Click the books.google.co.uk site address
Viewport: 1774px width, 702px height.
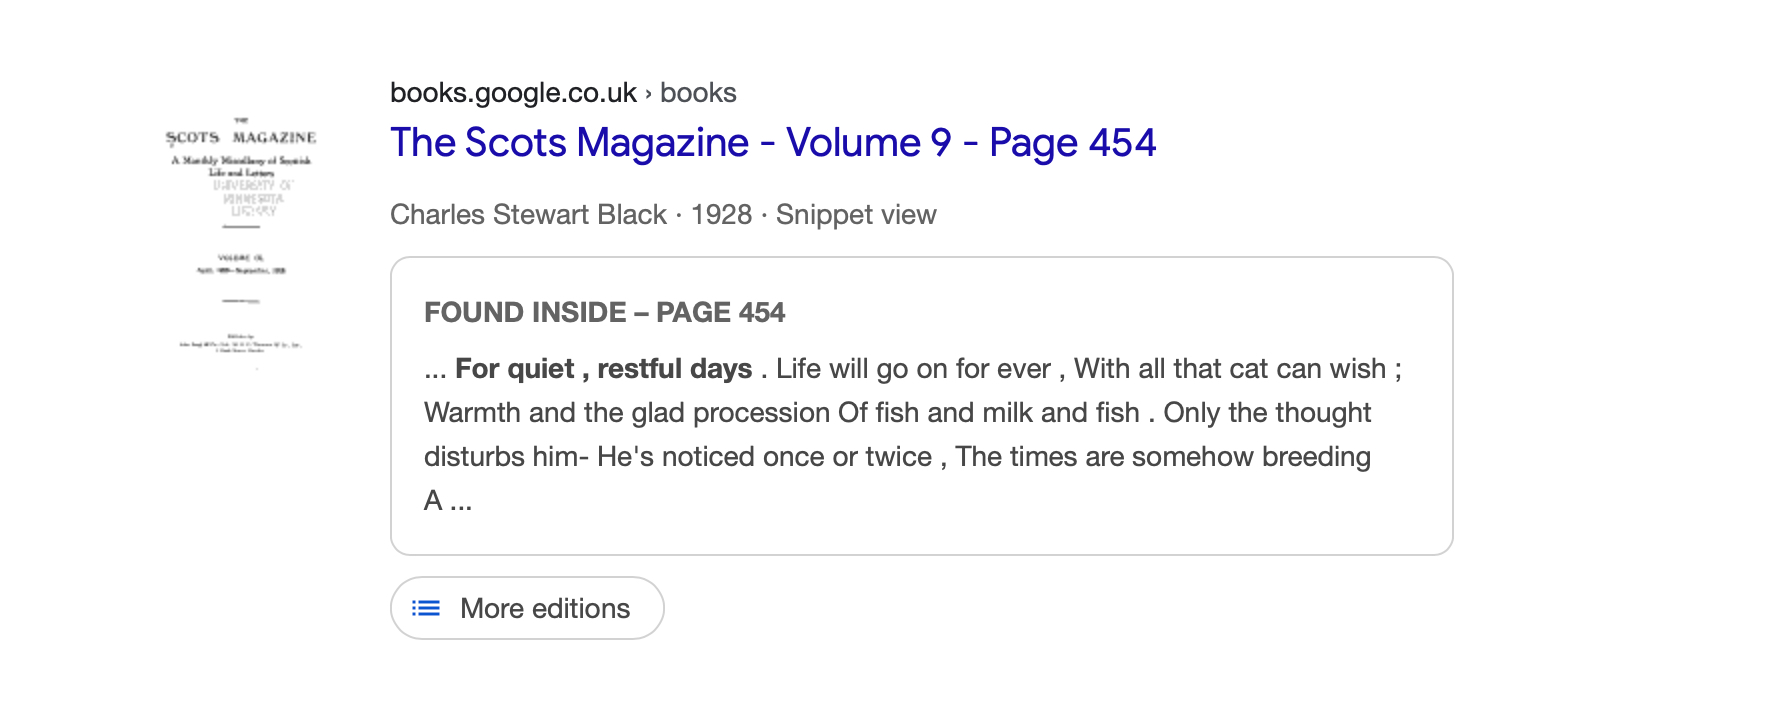click(513, 93)
